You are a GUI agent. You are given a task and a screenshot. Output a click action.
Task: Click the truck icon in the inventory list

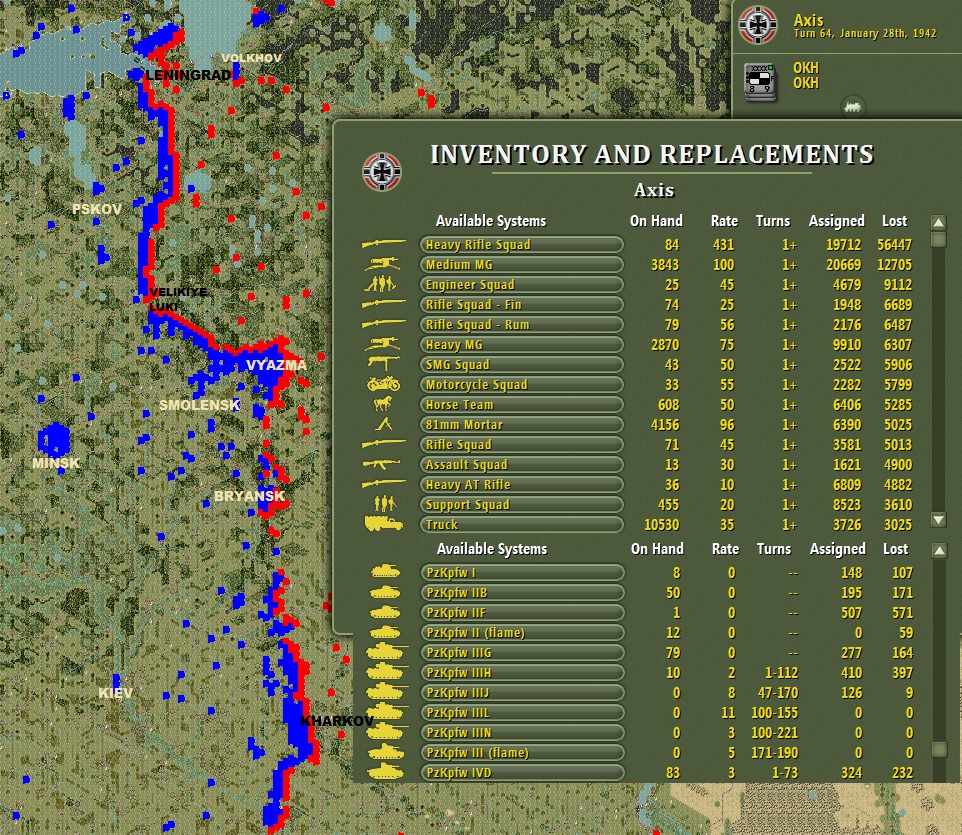pyautogui.click(x=383, y=523)
